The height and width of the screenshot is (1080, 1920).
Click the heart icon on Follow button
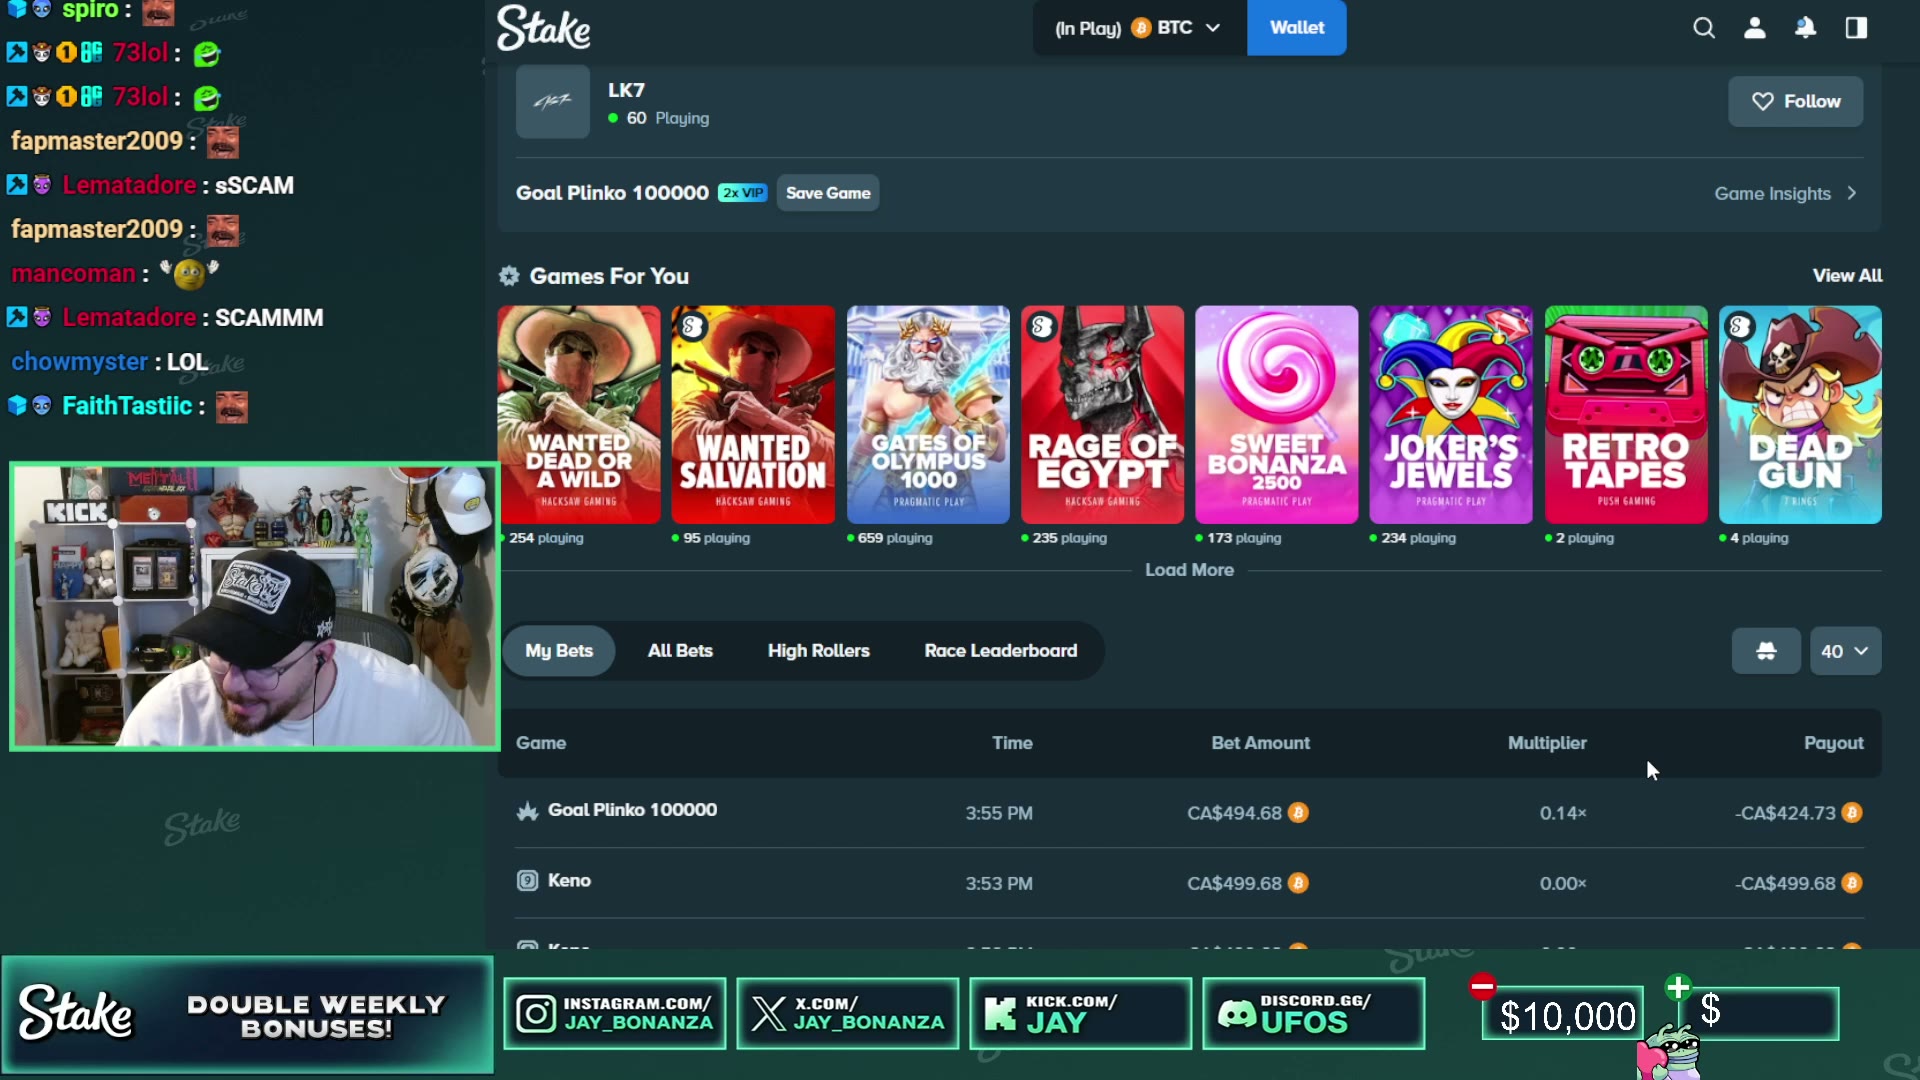point(1763,102)
